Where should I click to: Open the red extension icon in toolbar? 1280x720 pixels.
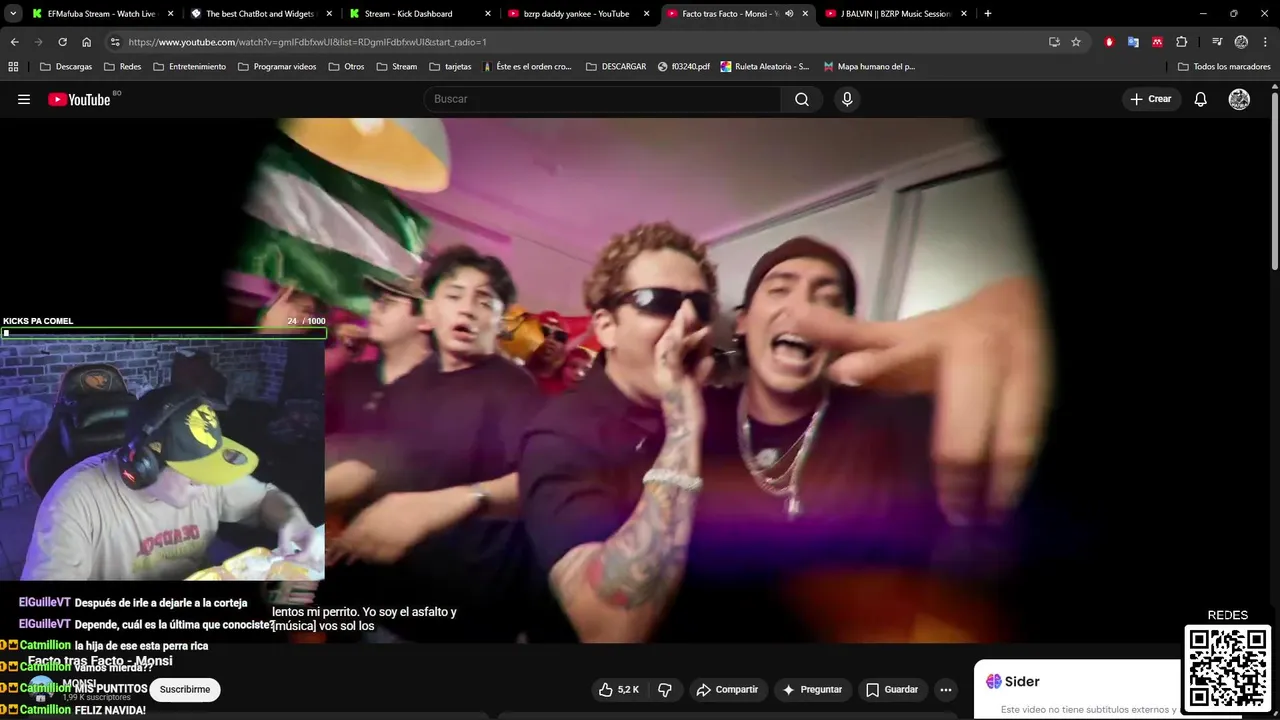[1109, 42]
